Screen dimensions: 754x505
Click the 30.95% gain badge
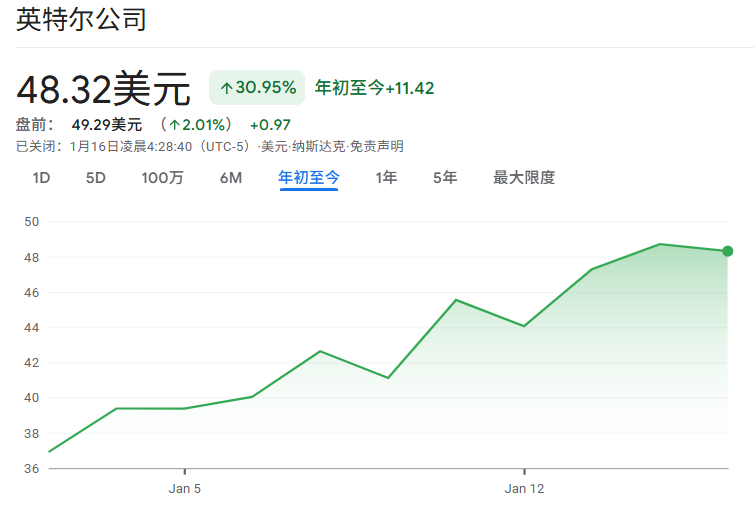pos(257,88)
